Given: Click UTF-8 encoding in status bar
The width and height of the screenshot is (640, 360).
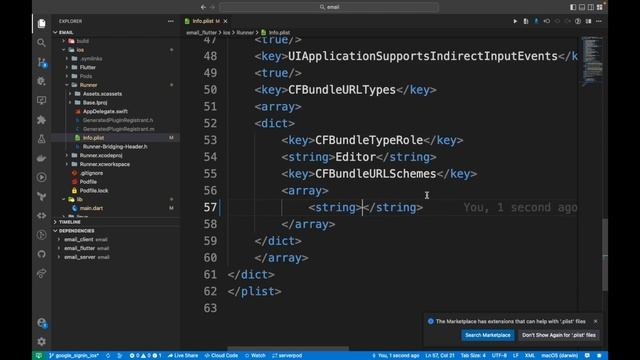Looking at the screenshot, I should (x=499, y=356).
